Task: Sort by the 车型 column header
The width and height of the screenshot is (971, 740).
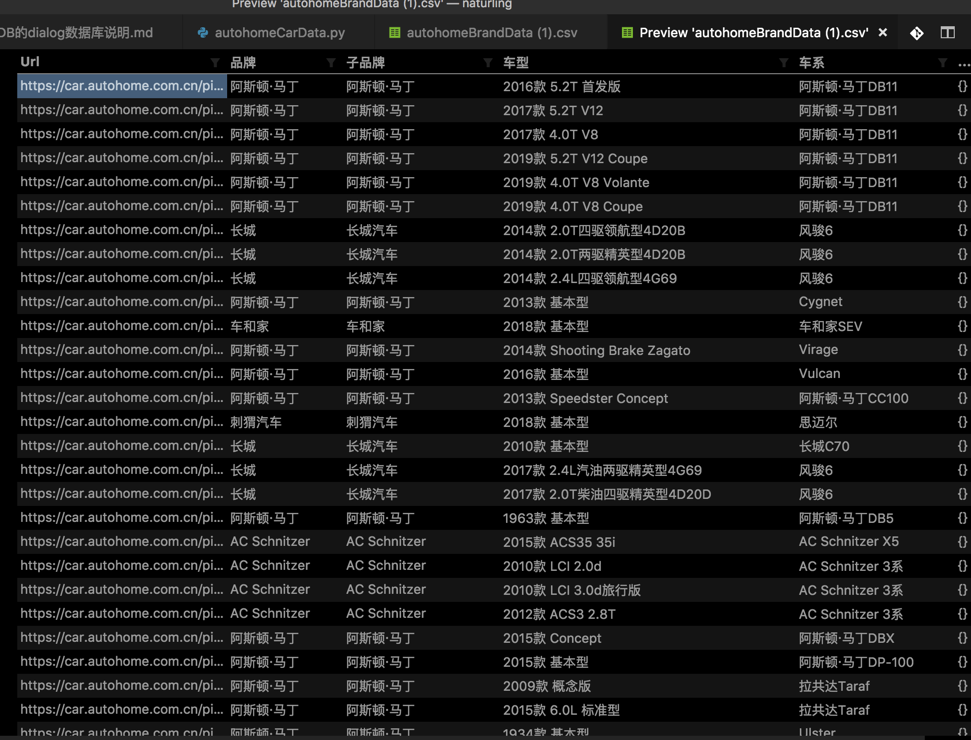Action: (516, 63)
